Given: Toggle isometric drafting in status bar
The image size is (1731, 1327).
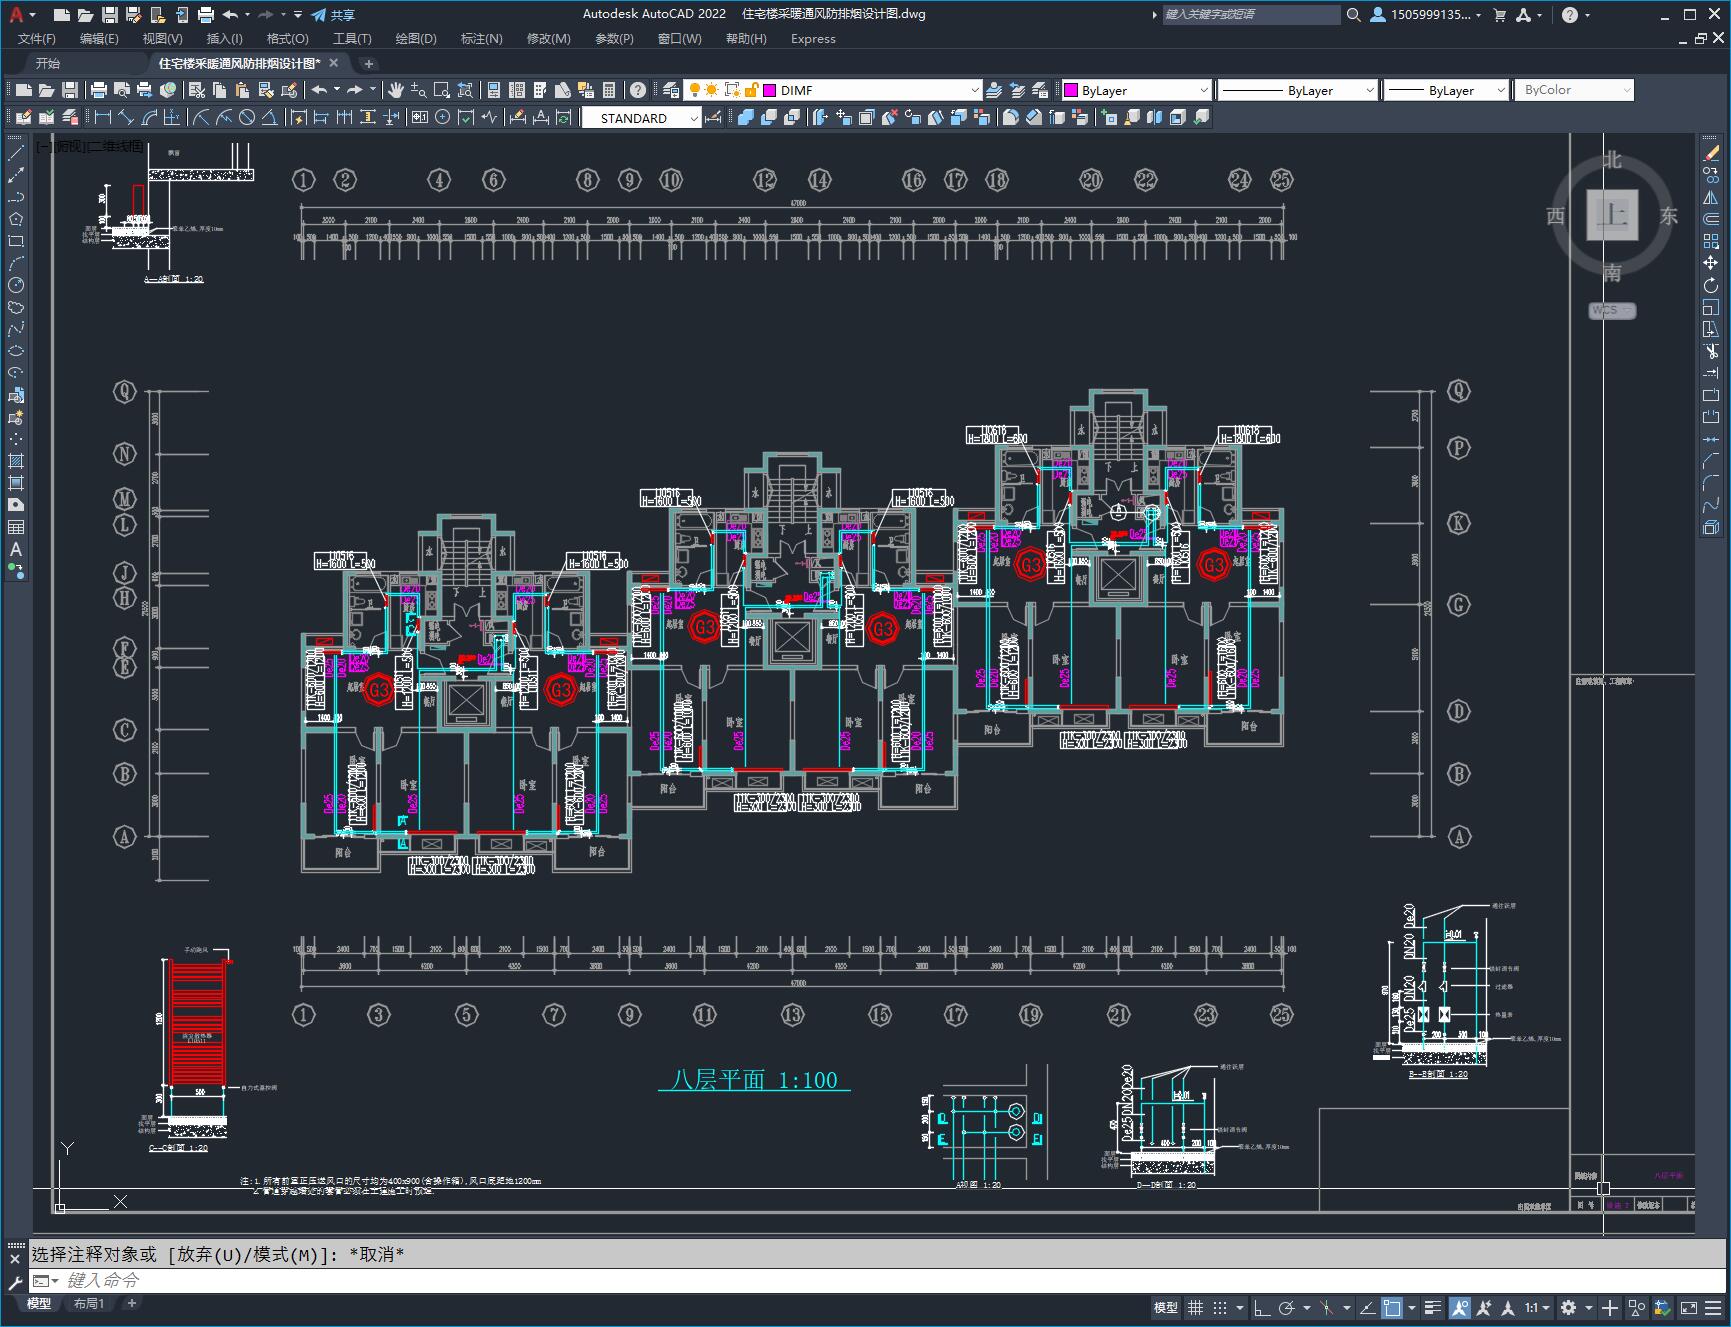Looking at the screenshot, I should point(1327,1307).
